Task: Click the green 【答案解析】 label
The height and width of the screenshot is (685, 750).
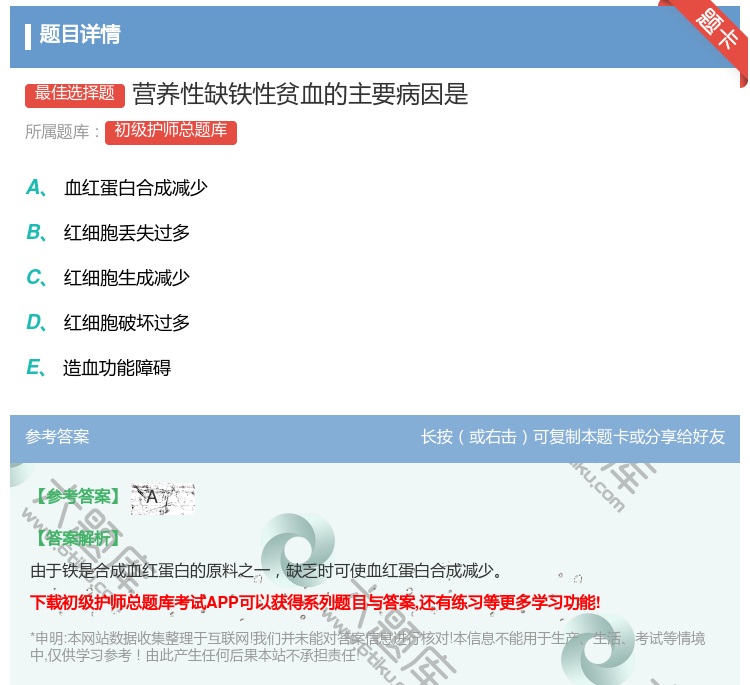Action: (76, 538)
